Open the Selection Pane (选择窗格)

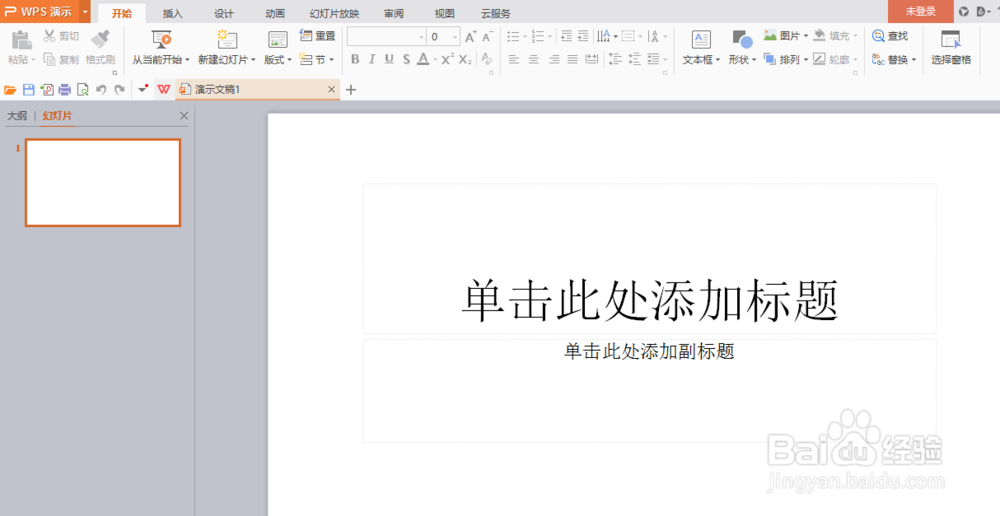click(951, 48)
